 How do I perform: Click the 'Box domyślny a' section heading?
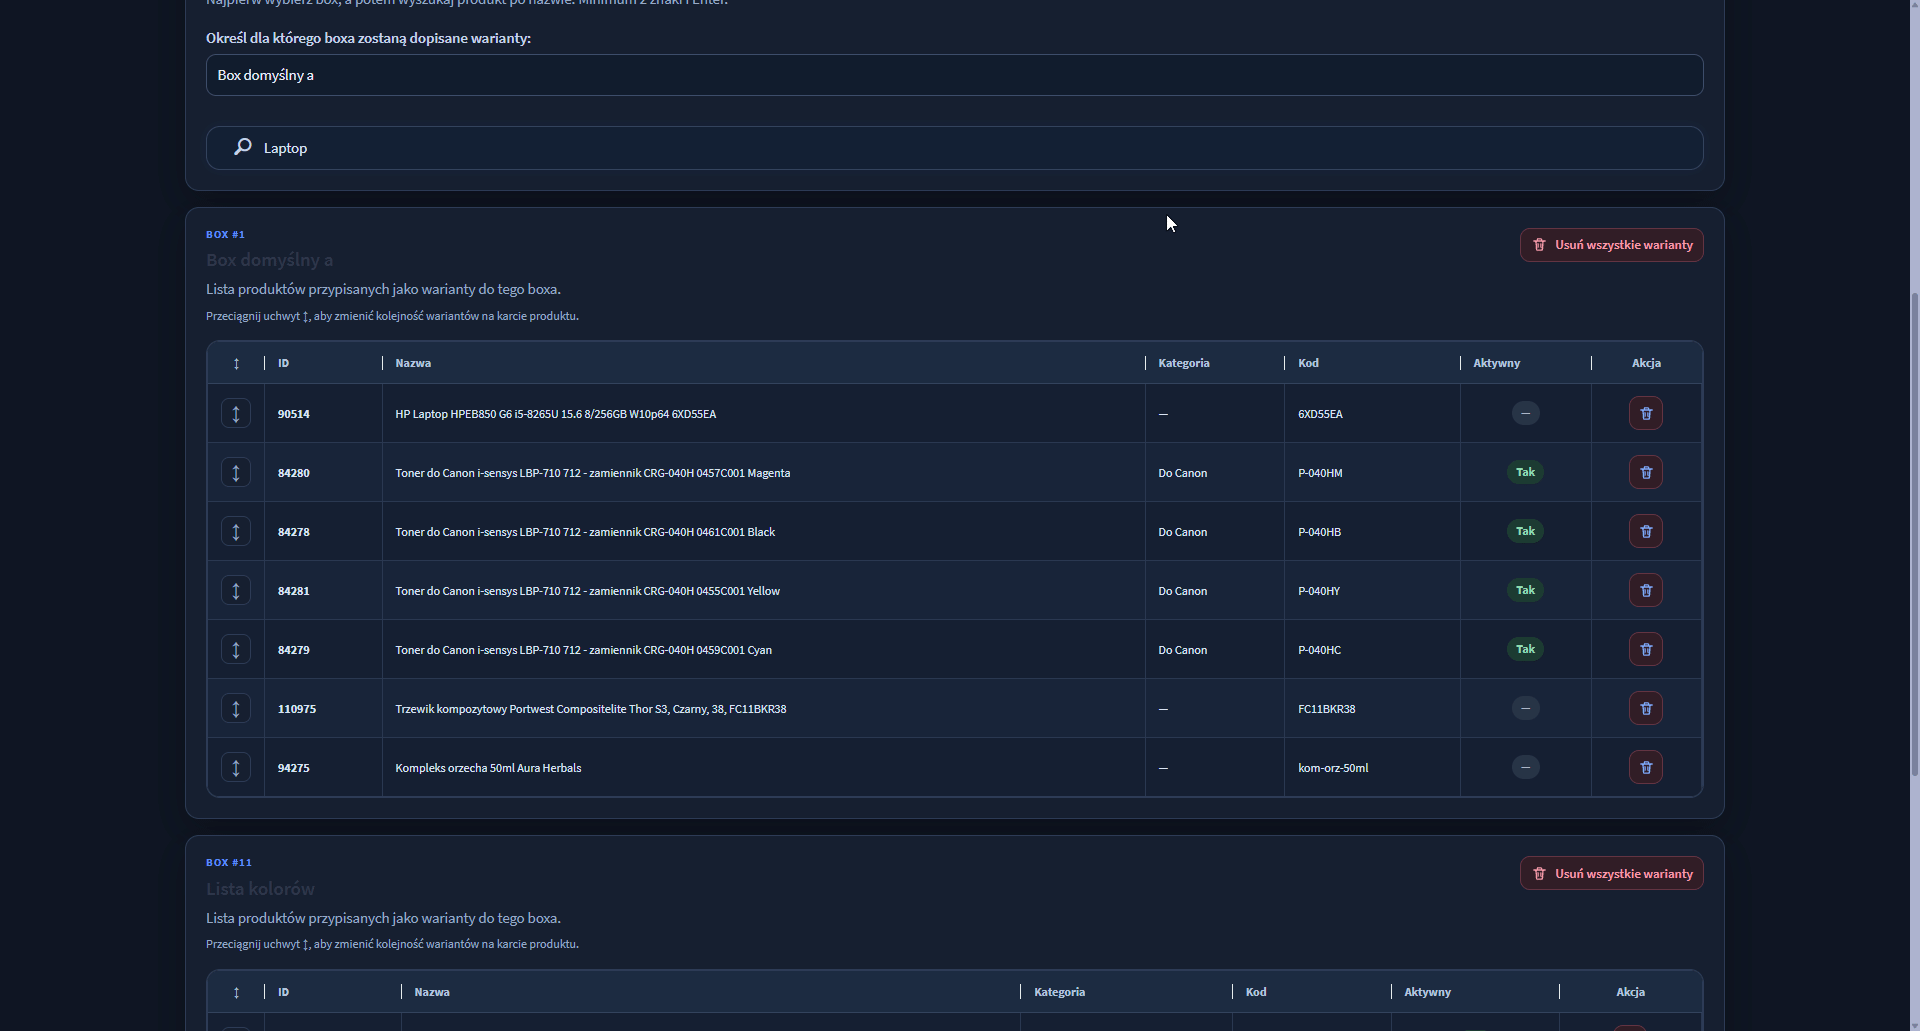270,260
